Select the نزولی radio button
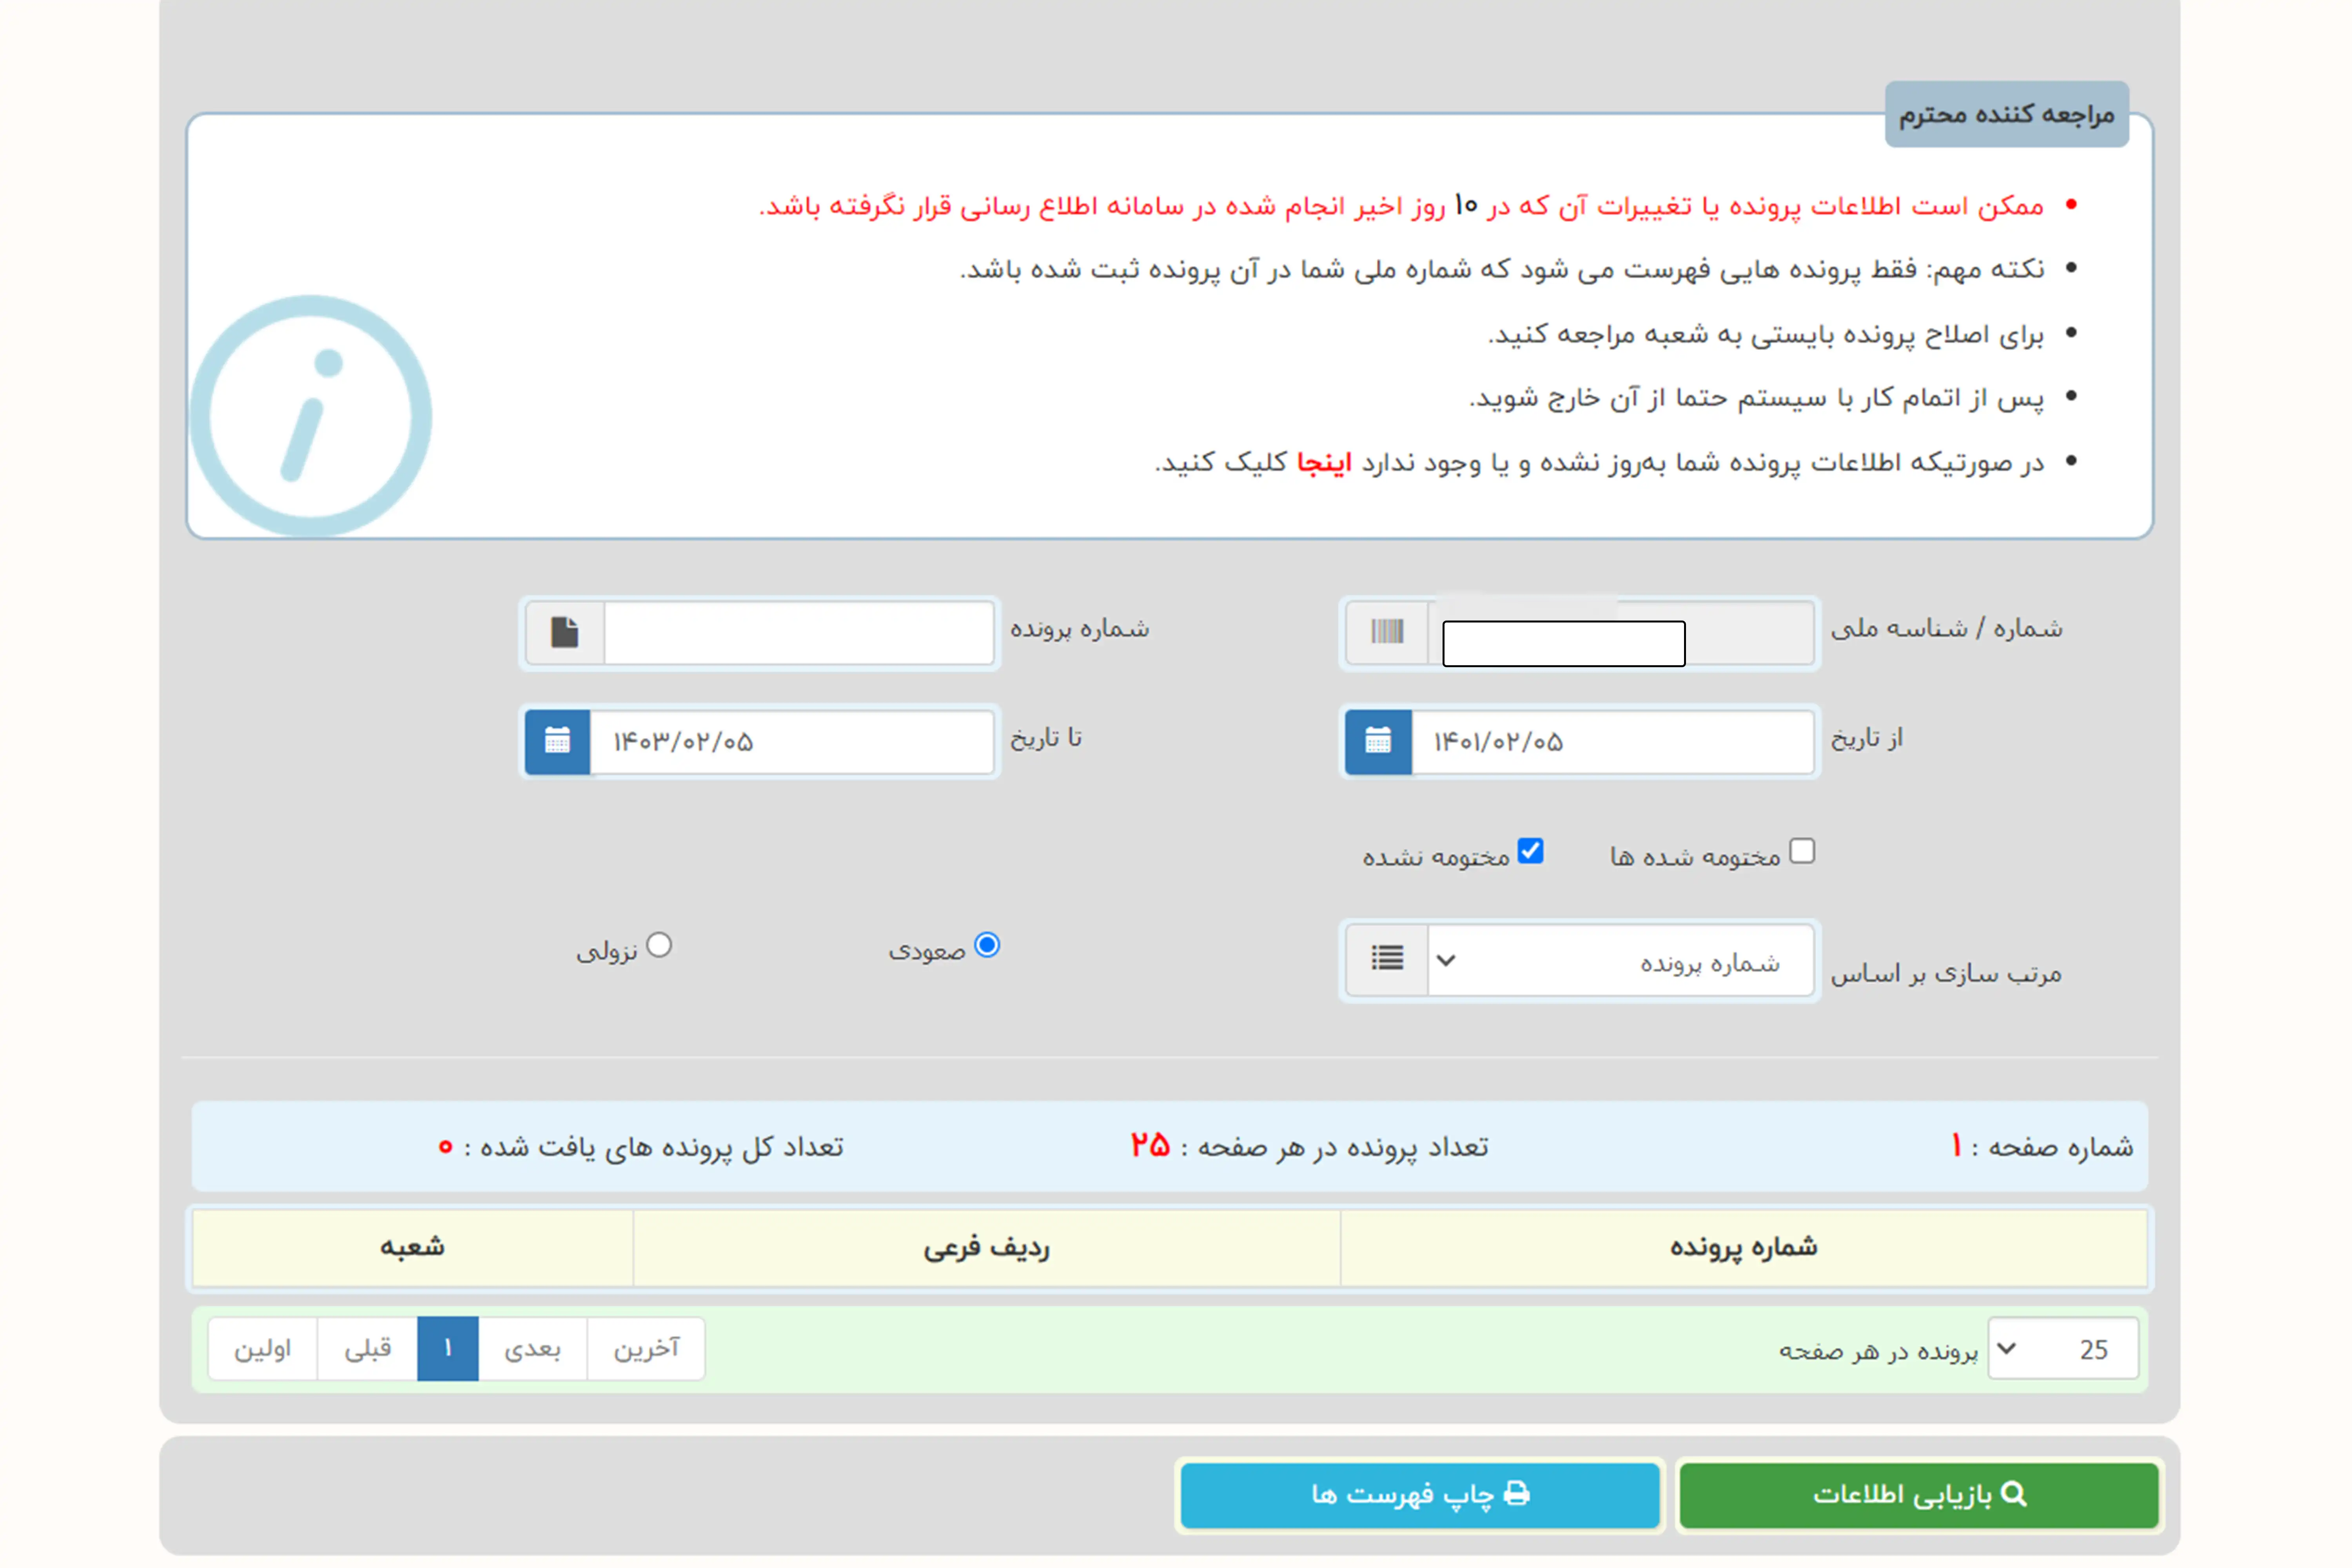The width and height of the screenshot is (2352, 1568). click(659, 945)
